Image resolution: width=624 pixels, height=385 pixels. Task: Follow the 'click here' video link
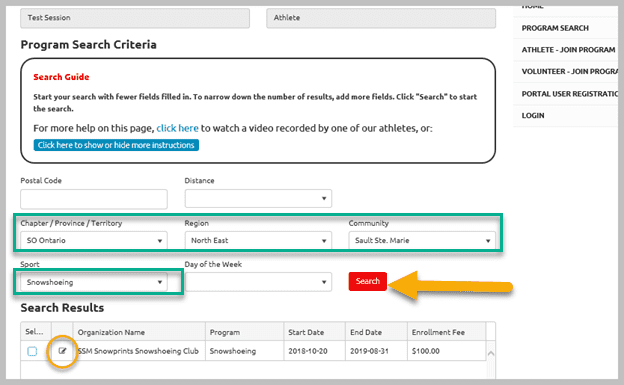tap(177, 128)
